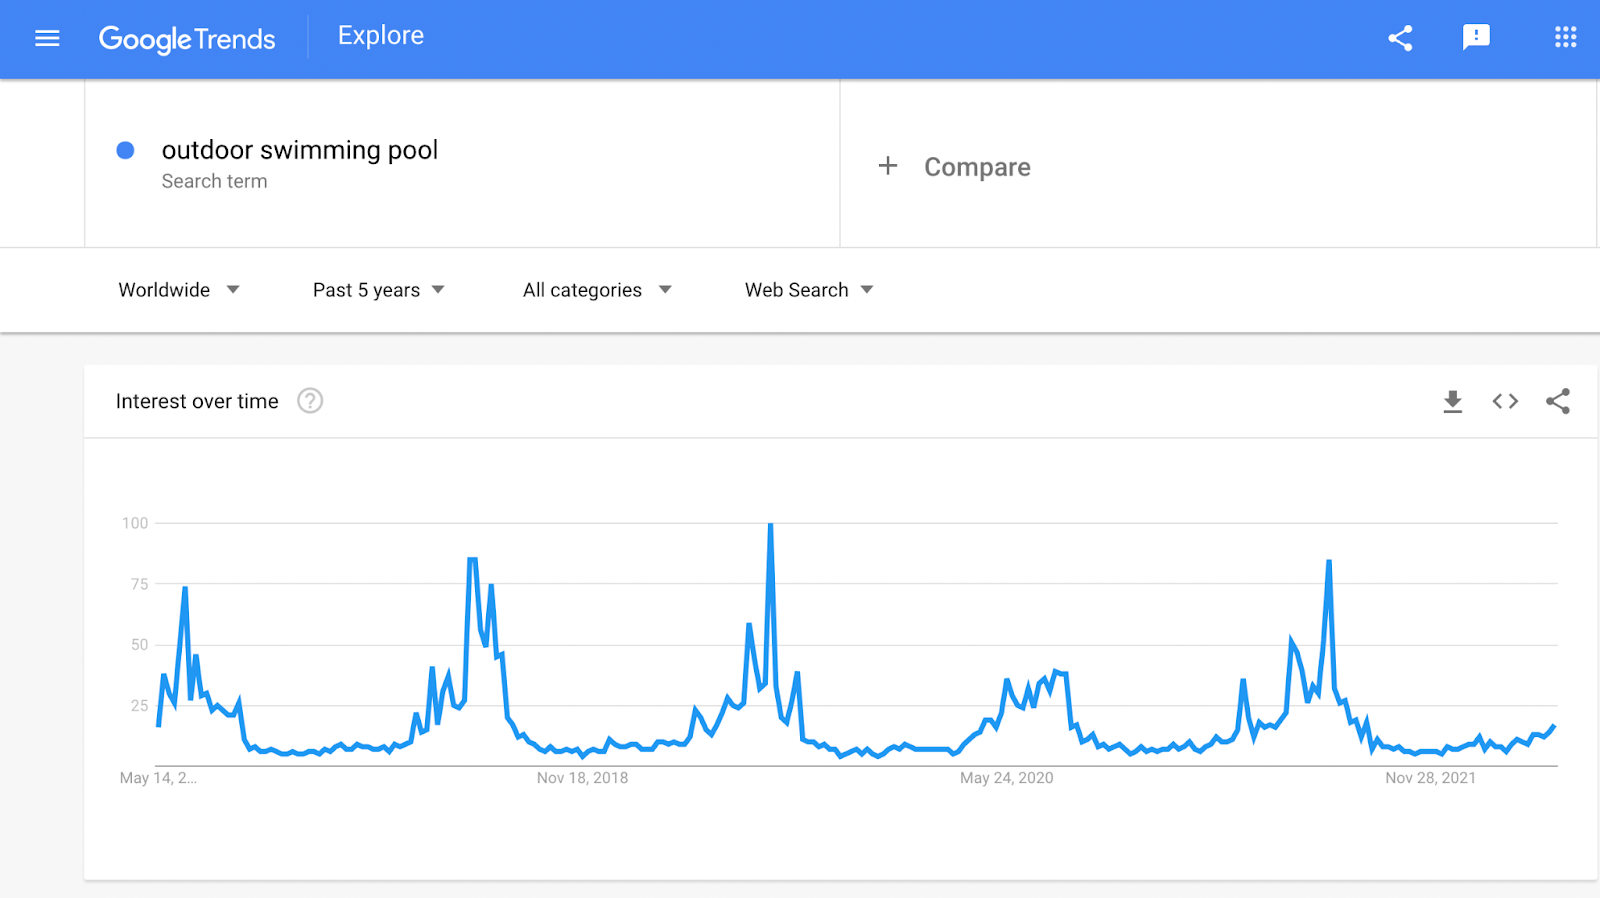
Task: Expand the All categories dropdown
Action: (597, 290)
